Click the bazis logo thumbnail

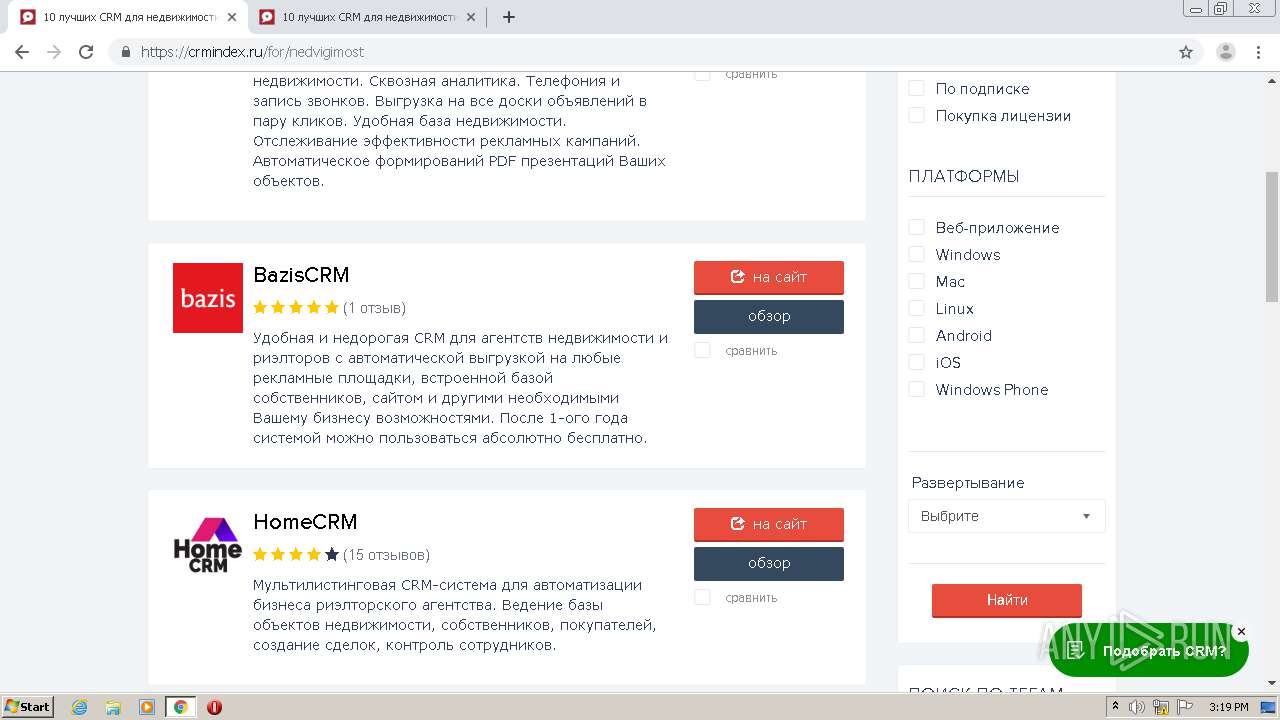(208, 298)
